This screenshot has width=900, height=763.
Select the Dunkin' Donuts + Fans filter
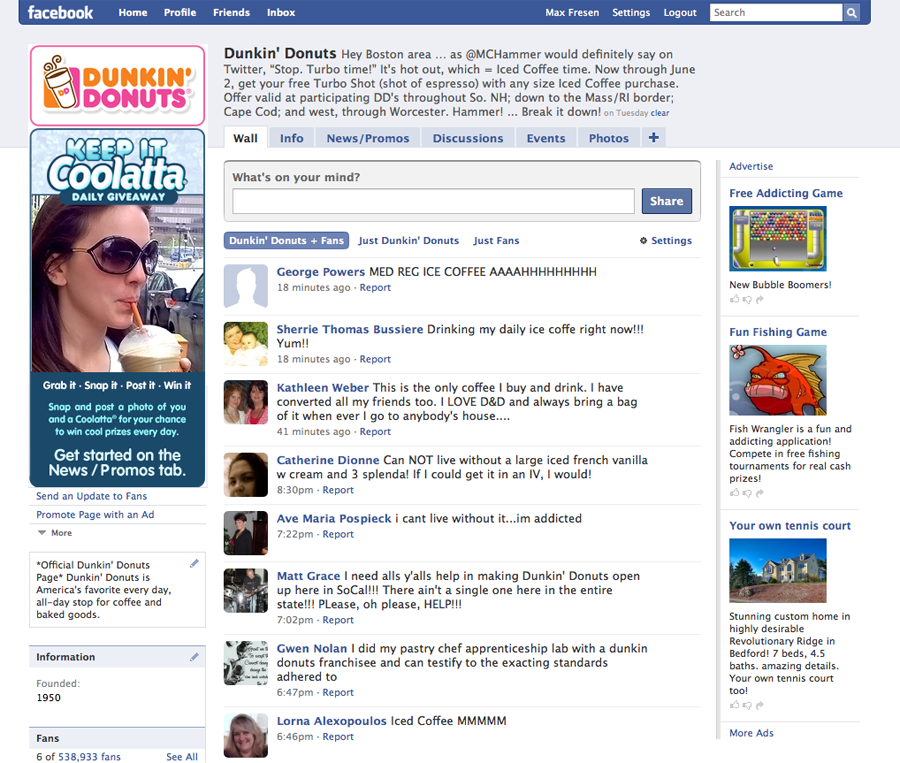(286, 241)
